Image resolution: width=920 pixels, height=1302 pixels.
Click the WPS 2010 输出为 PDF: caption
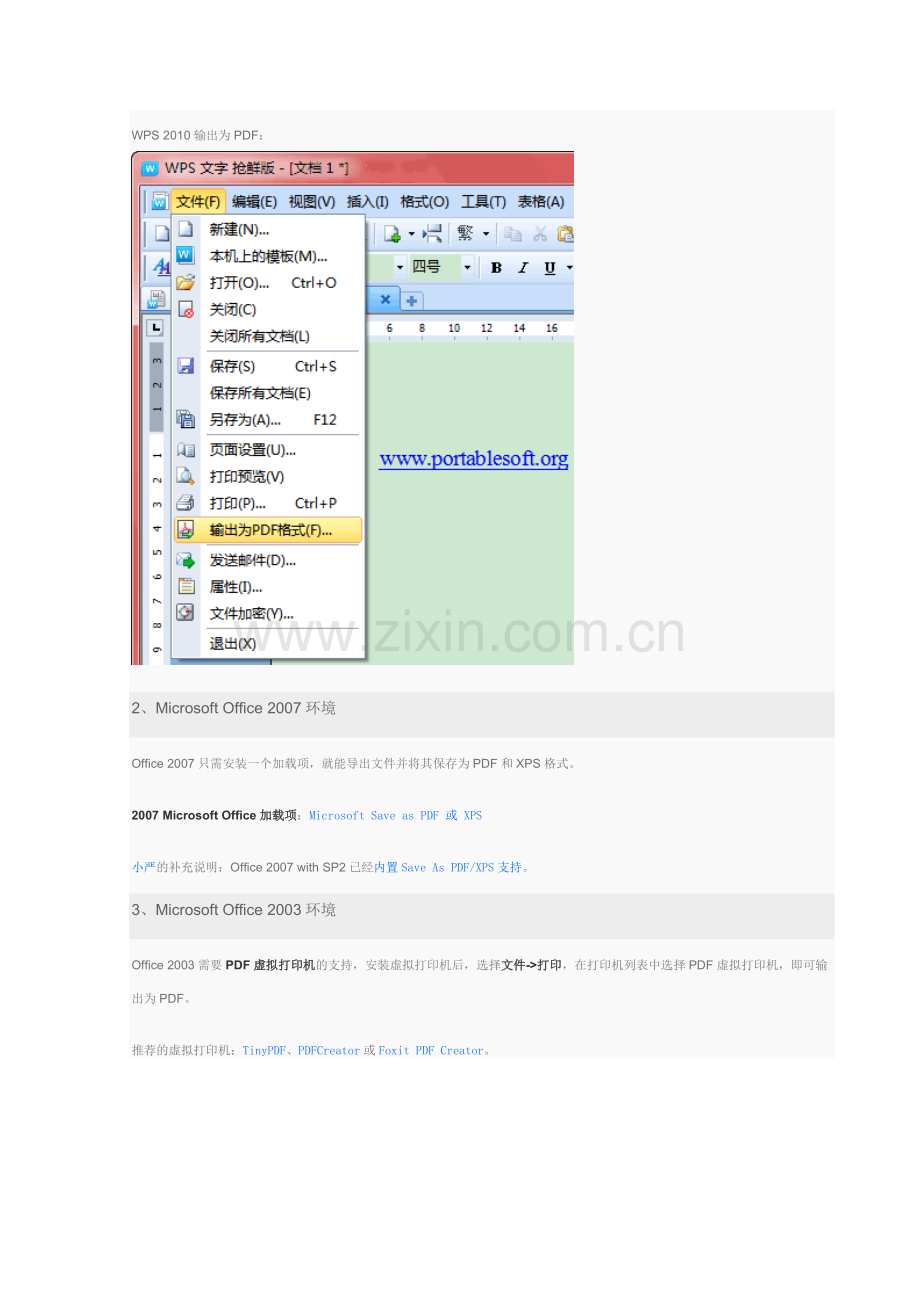point(196,135)
